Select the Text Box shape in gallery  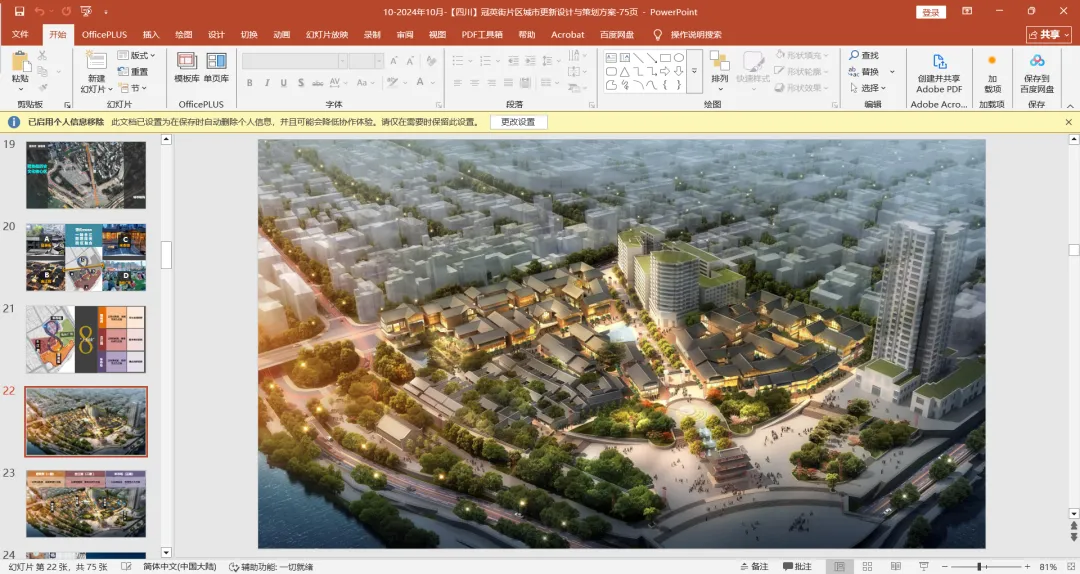click(611, 58)
